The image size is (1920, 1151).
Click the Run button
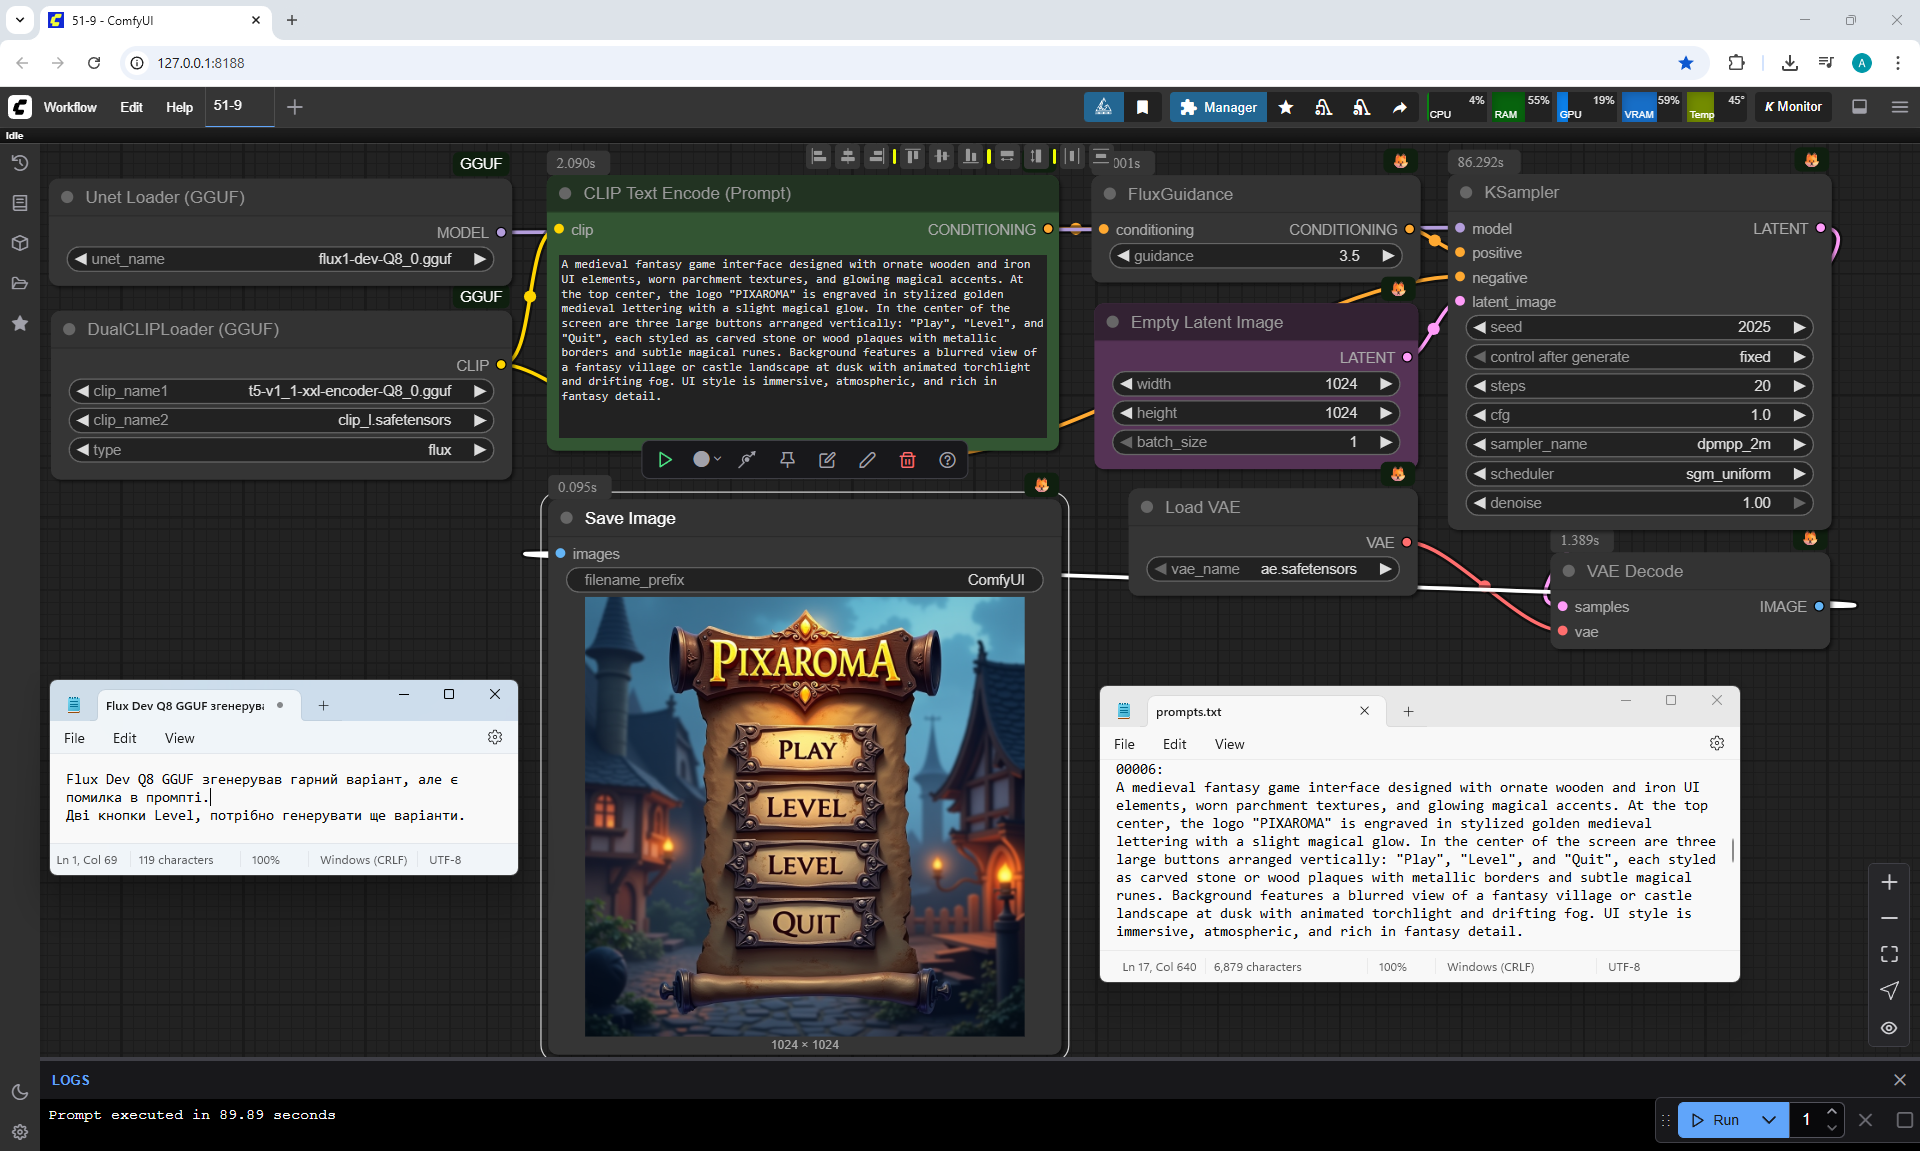click(1717, 1120)
